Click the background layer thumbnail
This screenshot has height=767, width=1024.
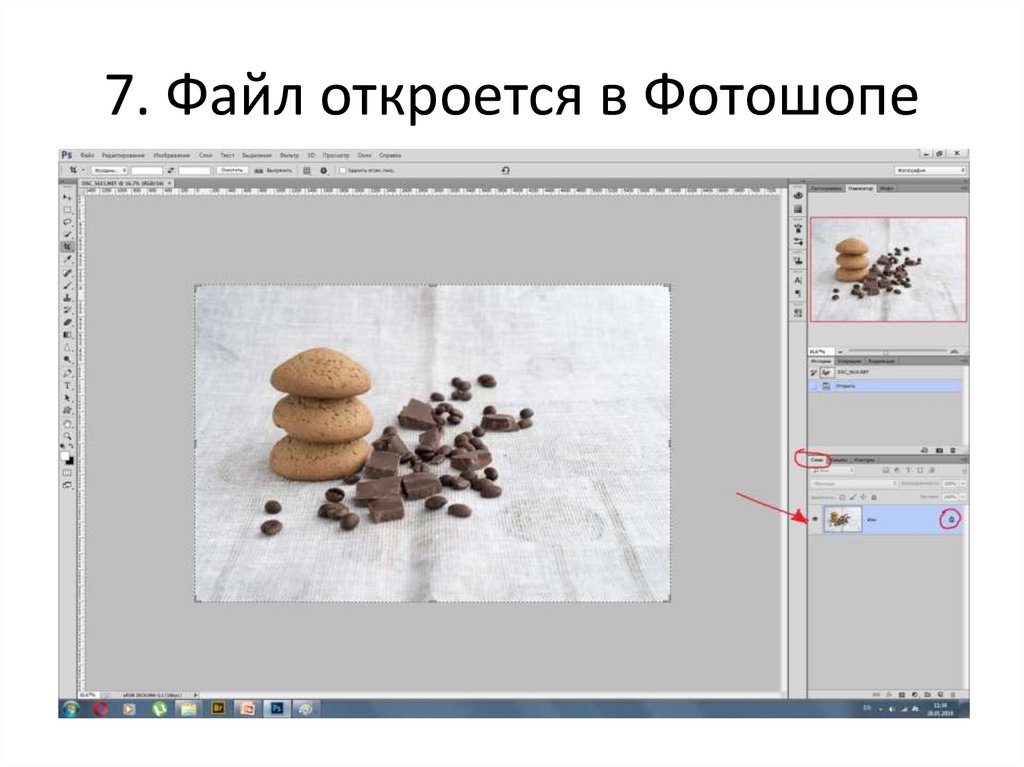843,519
